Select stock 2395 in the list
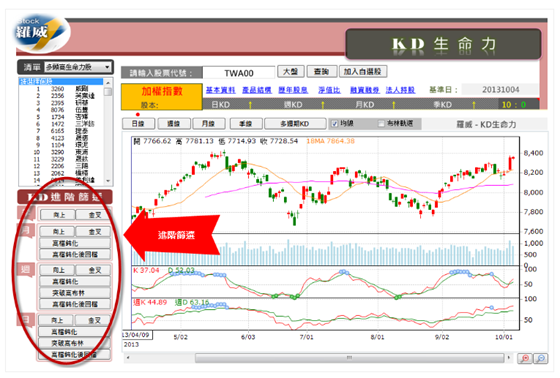 [61, 103]
